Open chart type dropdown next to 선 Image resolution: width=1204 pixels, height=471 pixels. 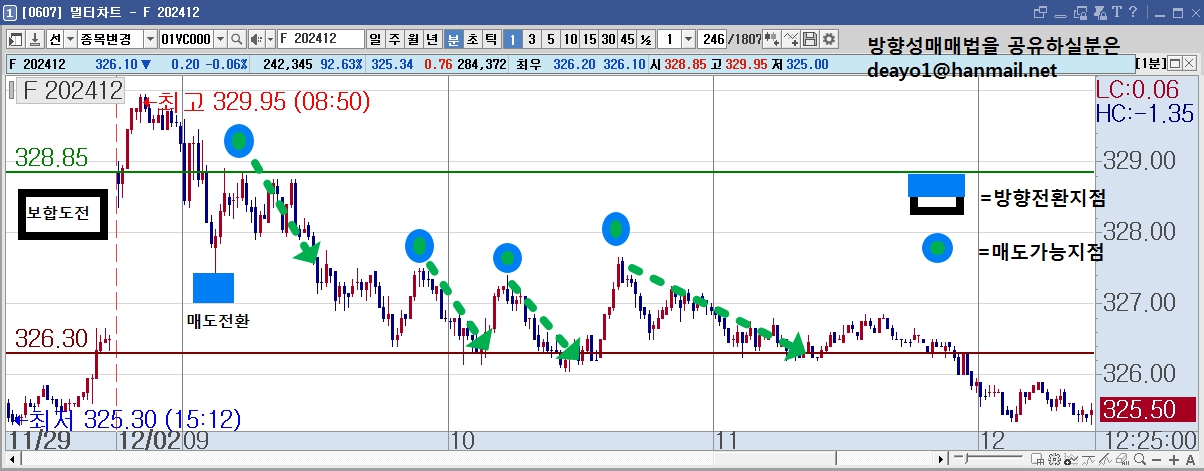pos(69,39)
